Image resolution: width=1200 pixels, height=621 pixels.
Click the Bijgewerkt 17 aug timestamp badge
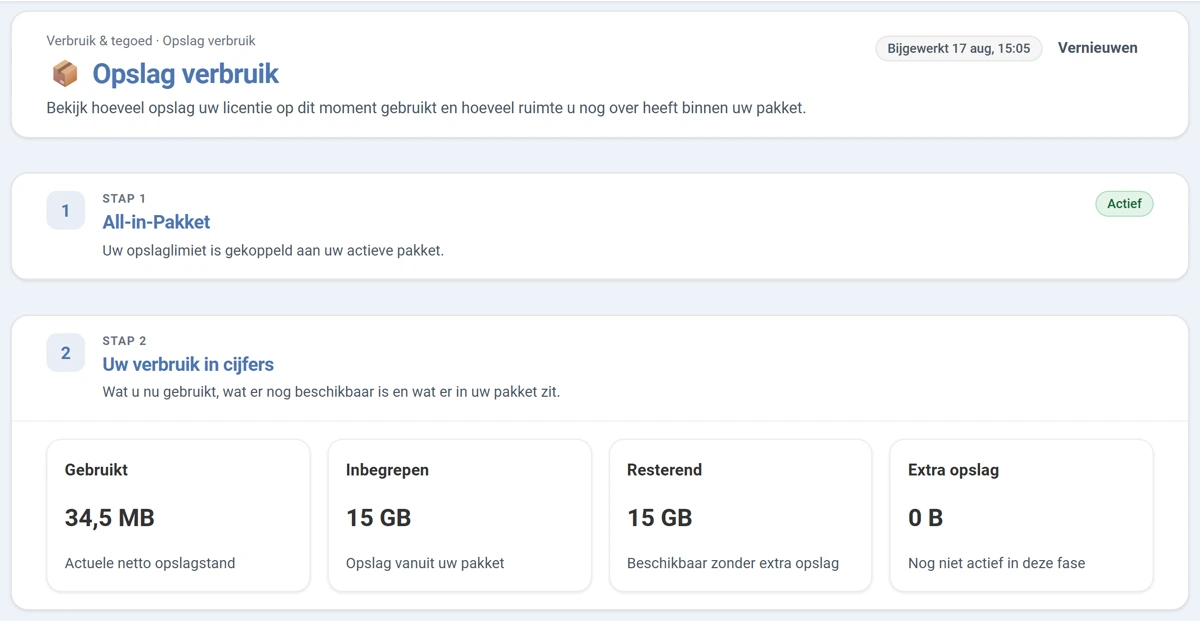(x=959, y=48)
